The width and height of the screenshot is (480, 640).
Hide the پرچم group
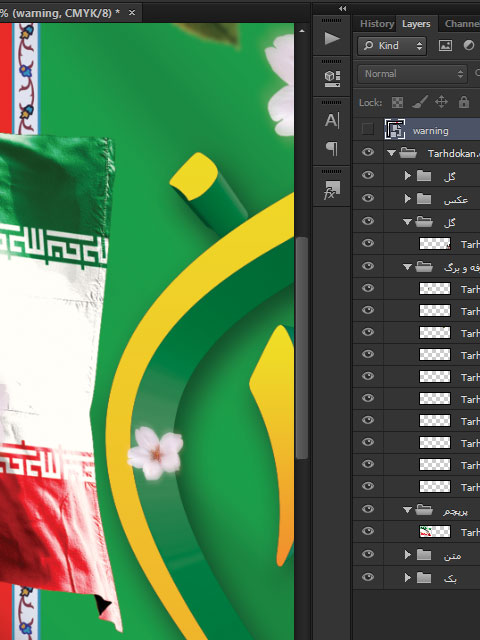[368, 509]
